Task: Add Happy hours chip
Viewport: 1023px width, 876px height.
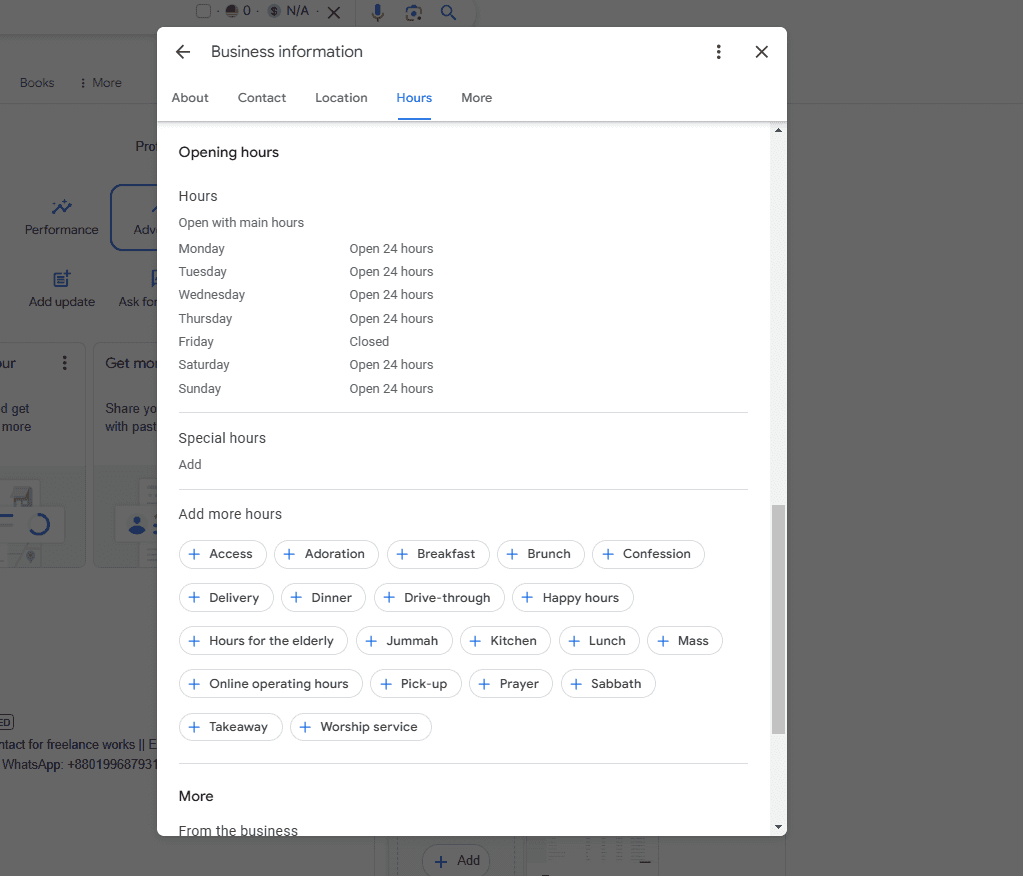Action: coord(572,597)
